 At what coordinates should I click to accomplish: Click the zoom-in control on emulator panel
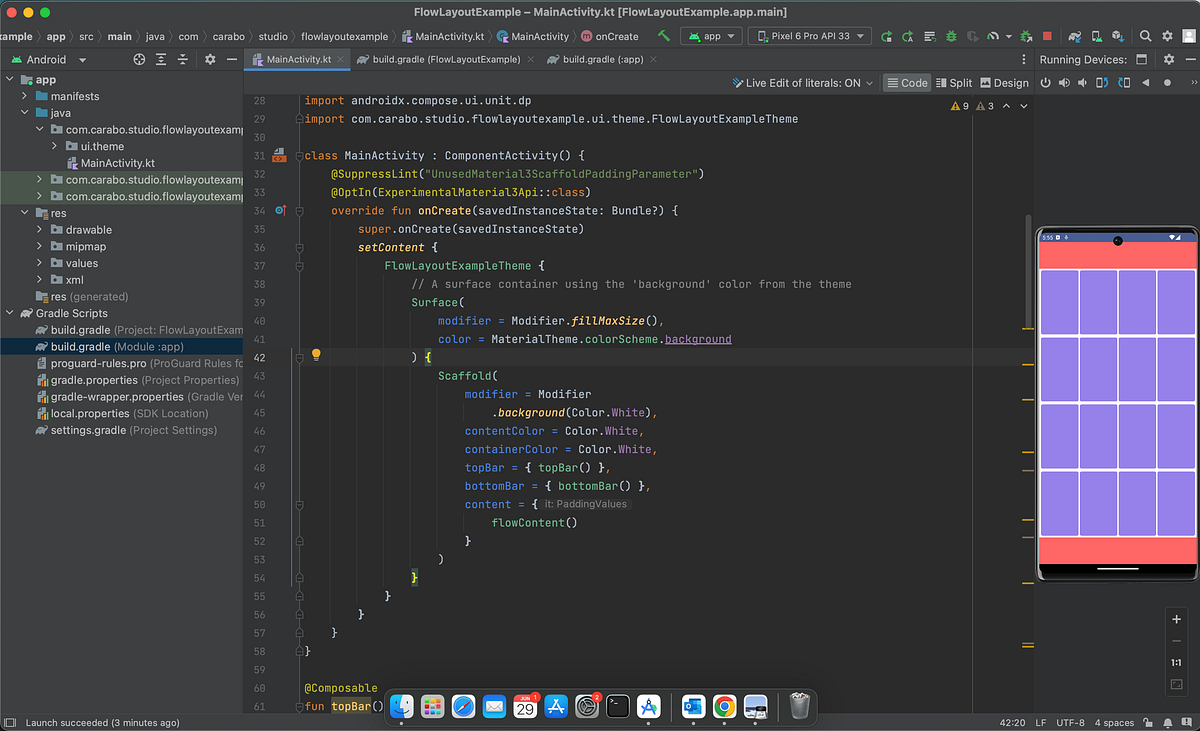(x=1177, y=619)
